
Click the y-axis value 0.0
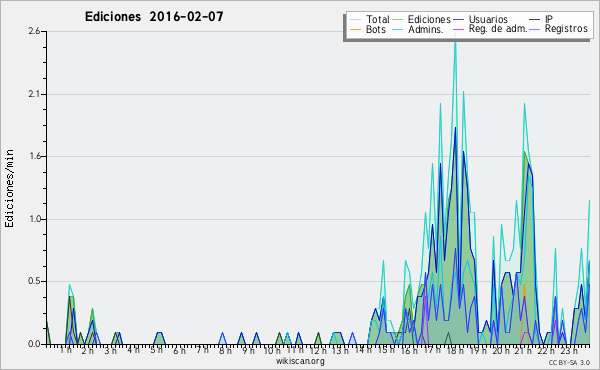[34, 344]
